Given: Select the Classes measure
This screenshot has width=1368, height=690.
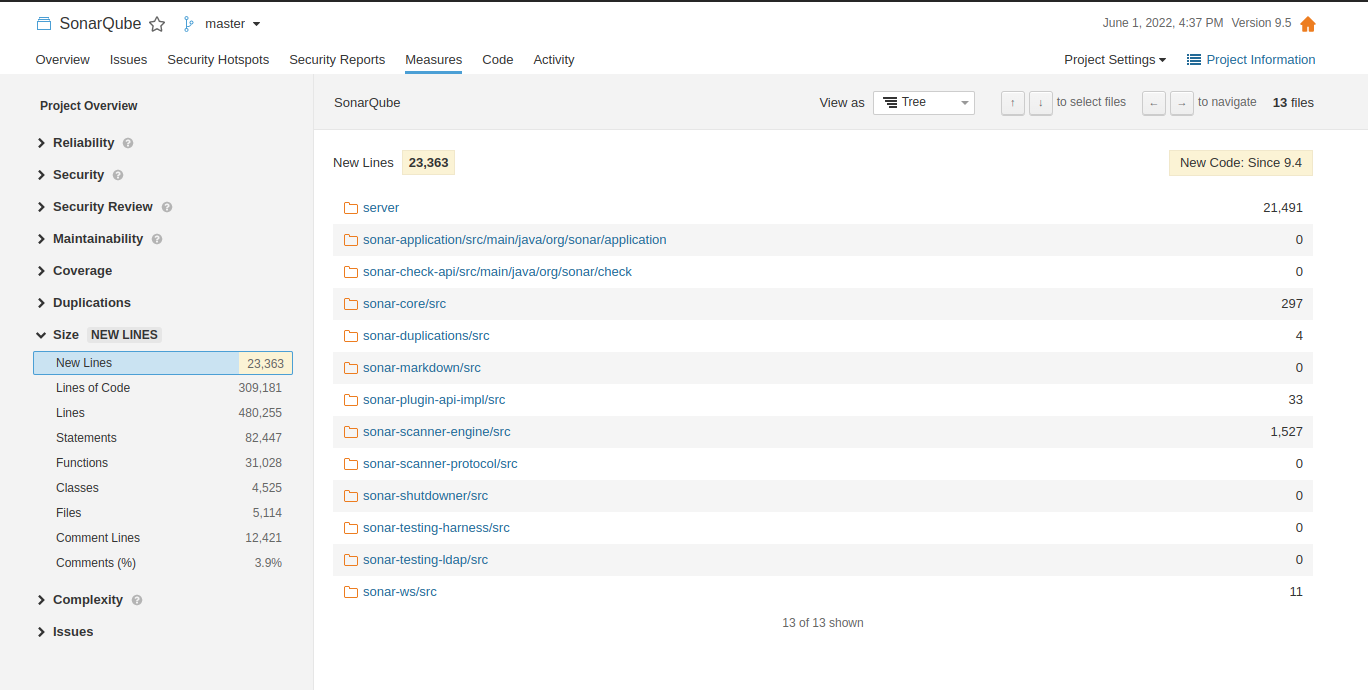Looking at the screenshot, I should click(163, 488).
